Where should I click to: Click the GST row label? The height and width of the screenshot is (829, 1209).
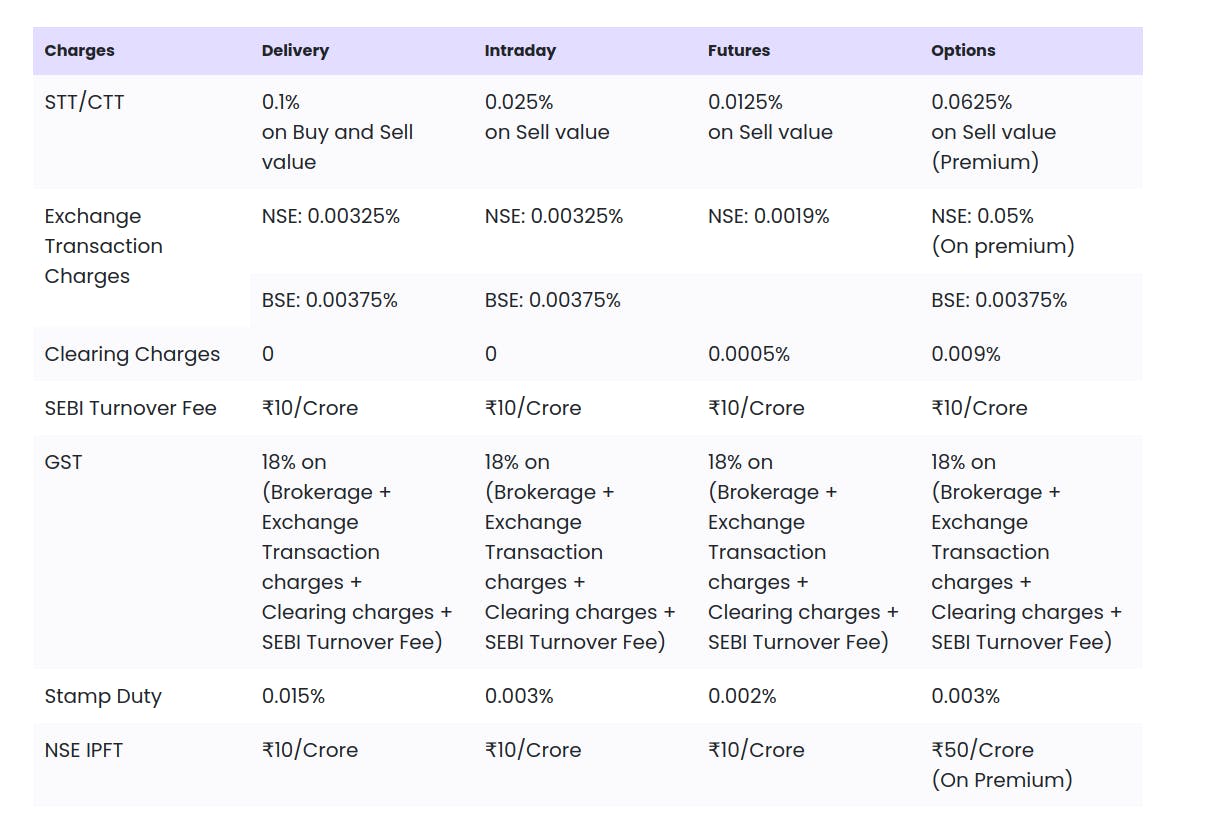click(64, 462)
